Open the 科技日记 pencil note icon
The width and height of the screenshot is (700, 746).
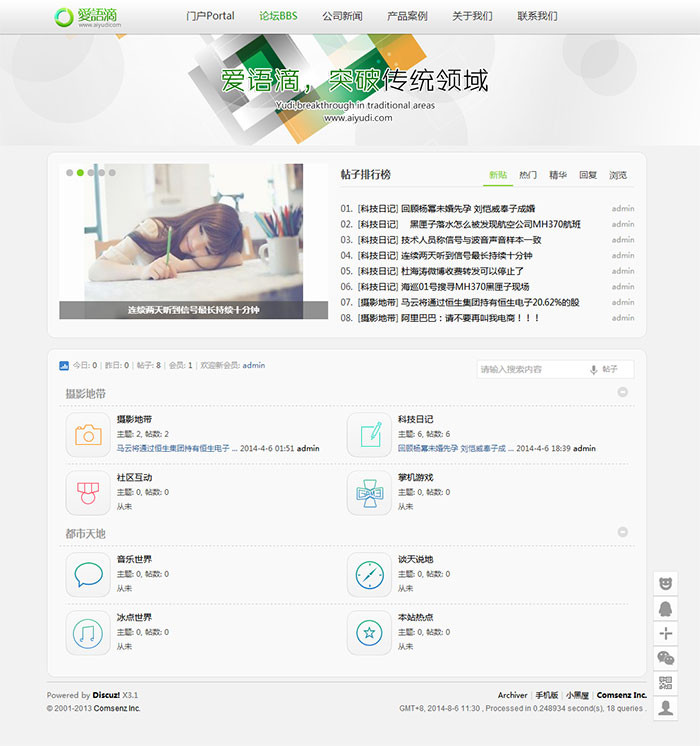[369, 435]
